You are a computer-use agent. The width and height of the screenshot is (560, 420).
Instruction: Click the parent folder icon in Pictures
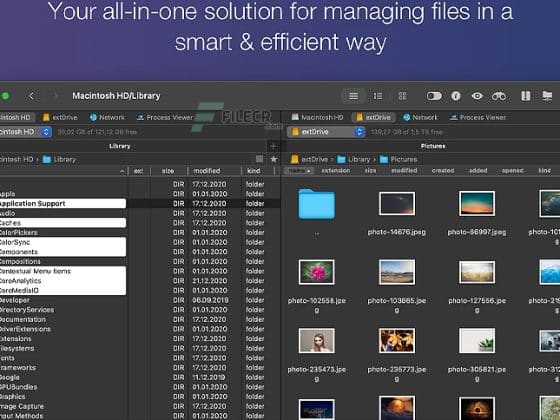316,204
